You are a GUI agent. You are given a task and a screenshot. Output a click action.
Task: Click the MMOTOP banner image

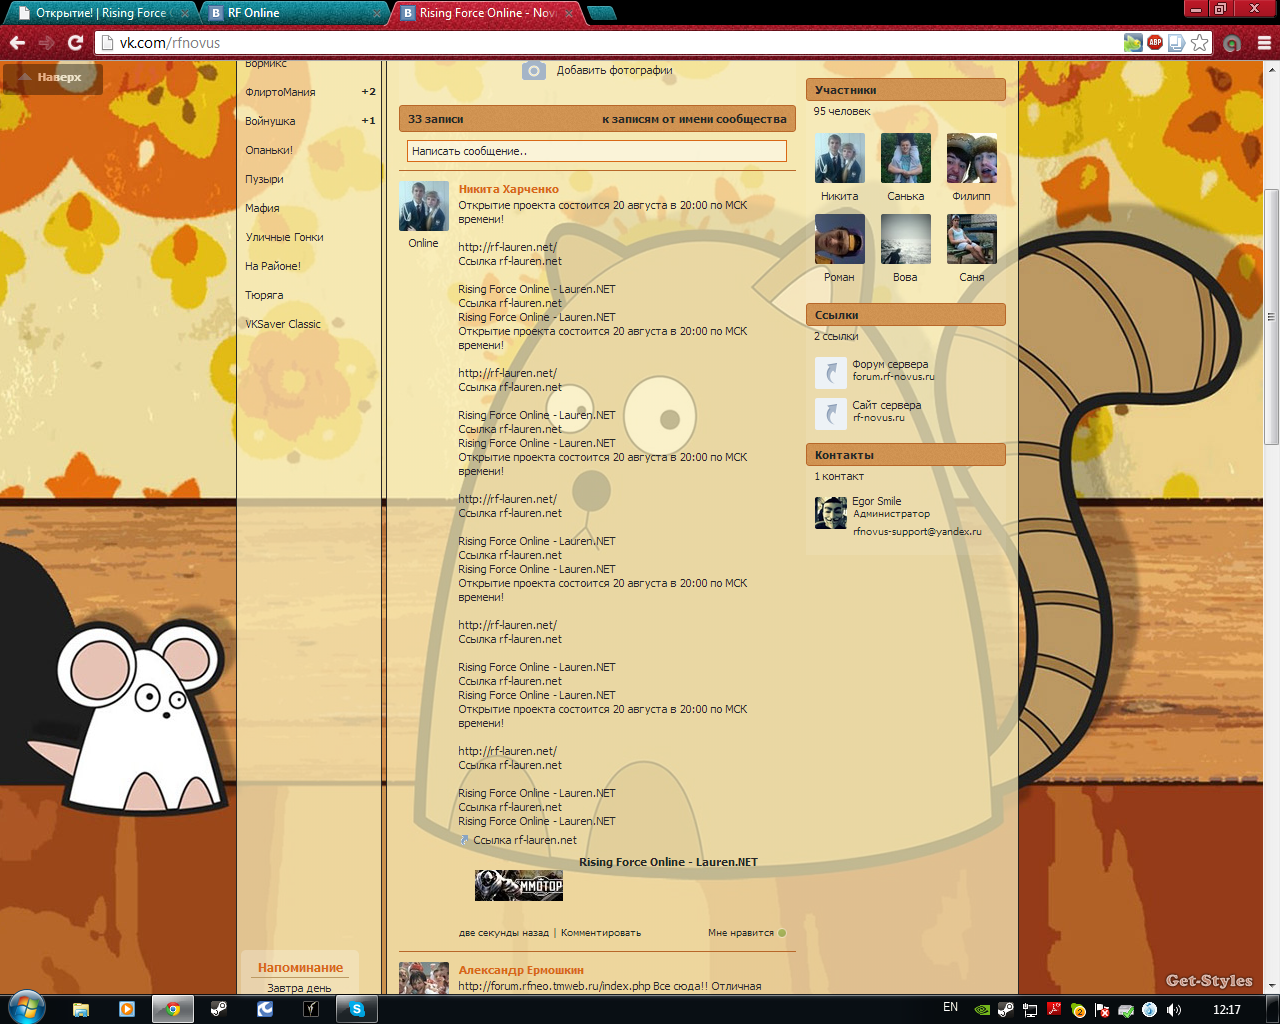[x=519, y=885]
